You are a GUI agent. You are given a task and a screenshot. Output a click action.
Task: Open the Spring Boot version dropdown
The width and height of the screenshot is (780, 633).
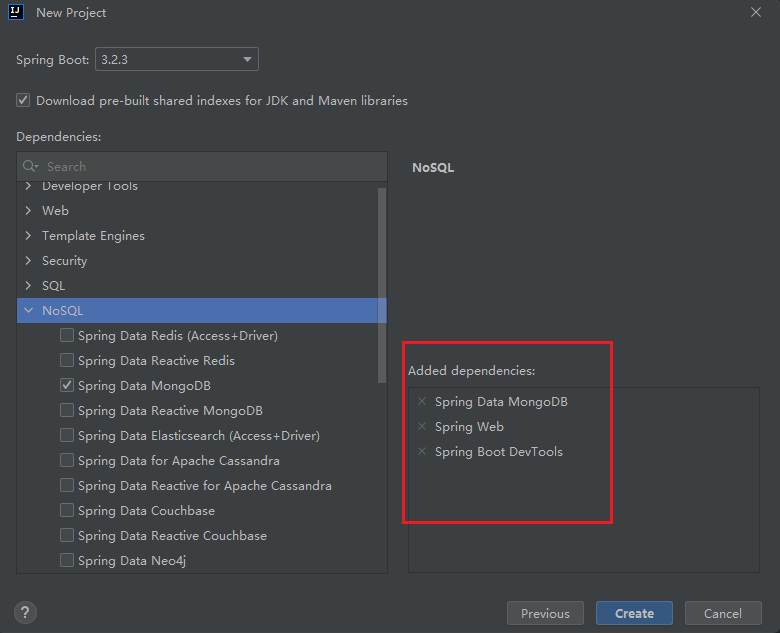177,59
